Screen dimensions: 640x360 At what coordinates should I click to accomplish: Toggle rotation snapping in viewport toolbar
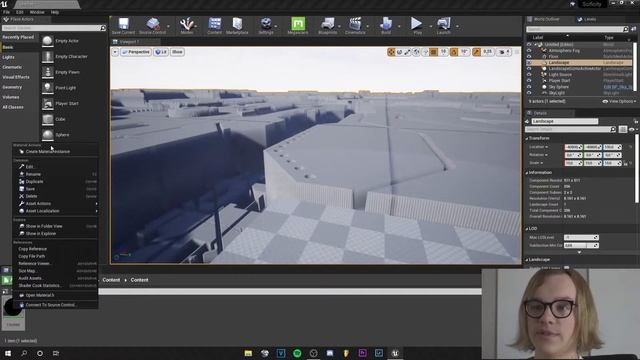(454, 52)
